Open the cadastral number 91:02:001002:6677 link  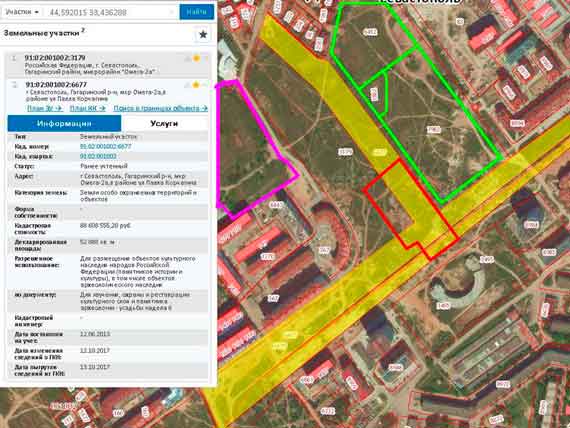point(105,147)
